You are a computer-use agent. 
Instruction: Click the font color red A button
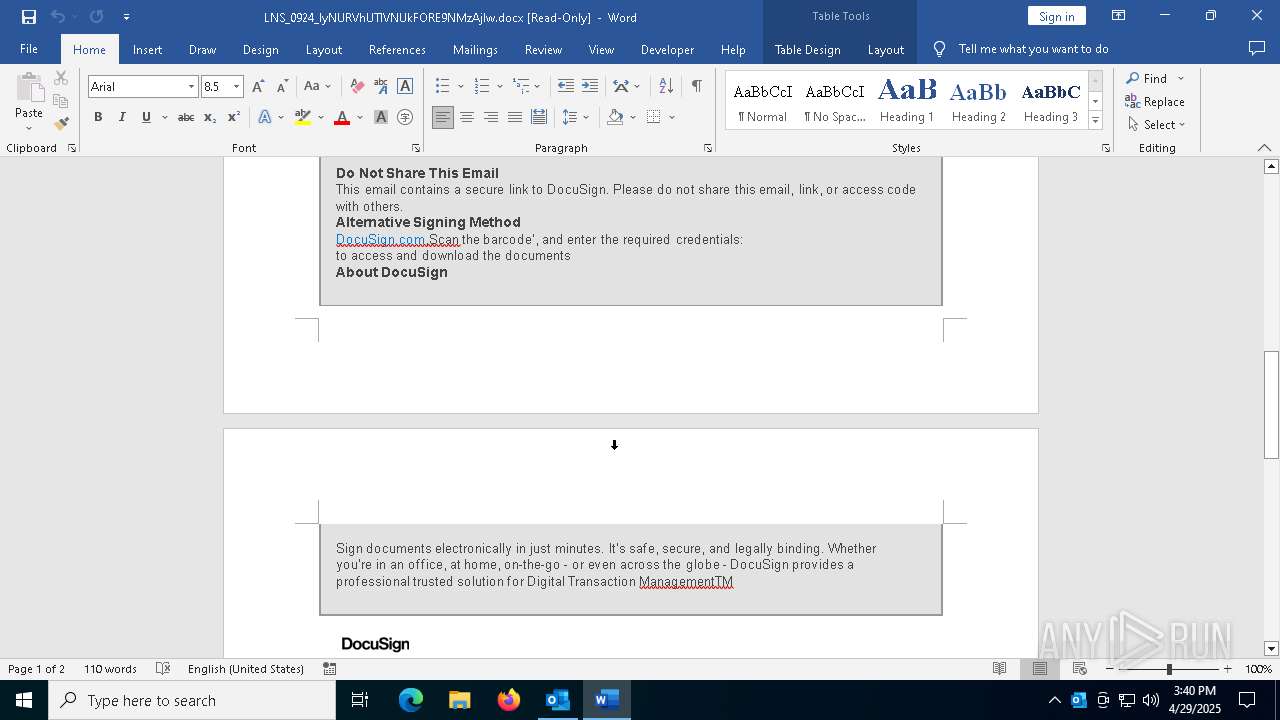pyautogui.click(x=342, y=118)
